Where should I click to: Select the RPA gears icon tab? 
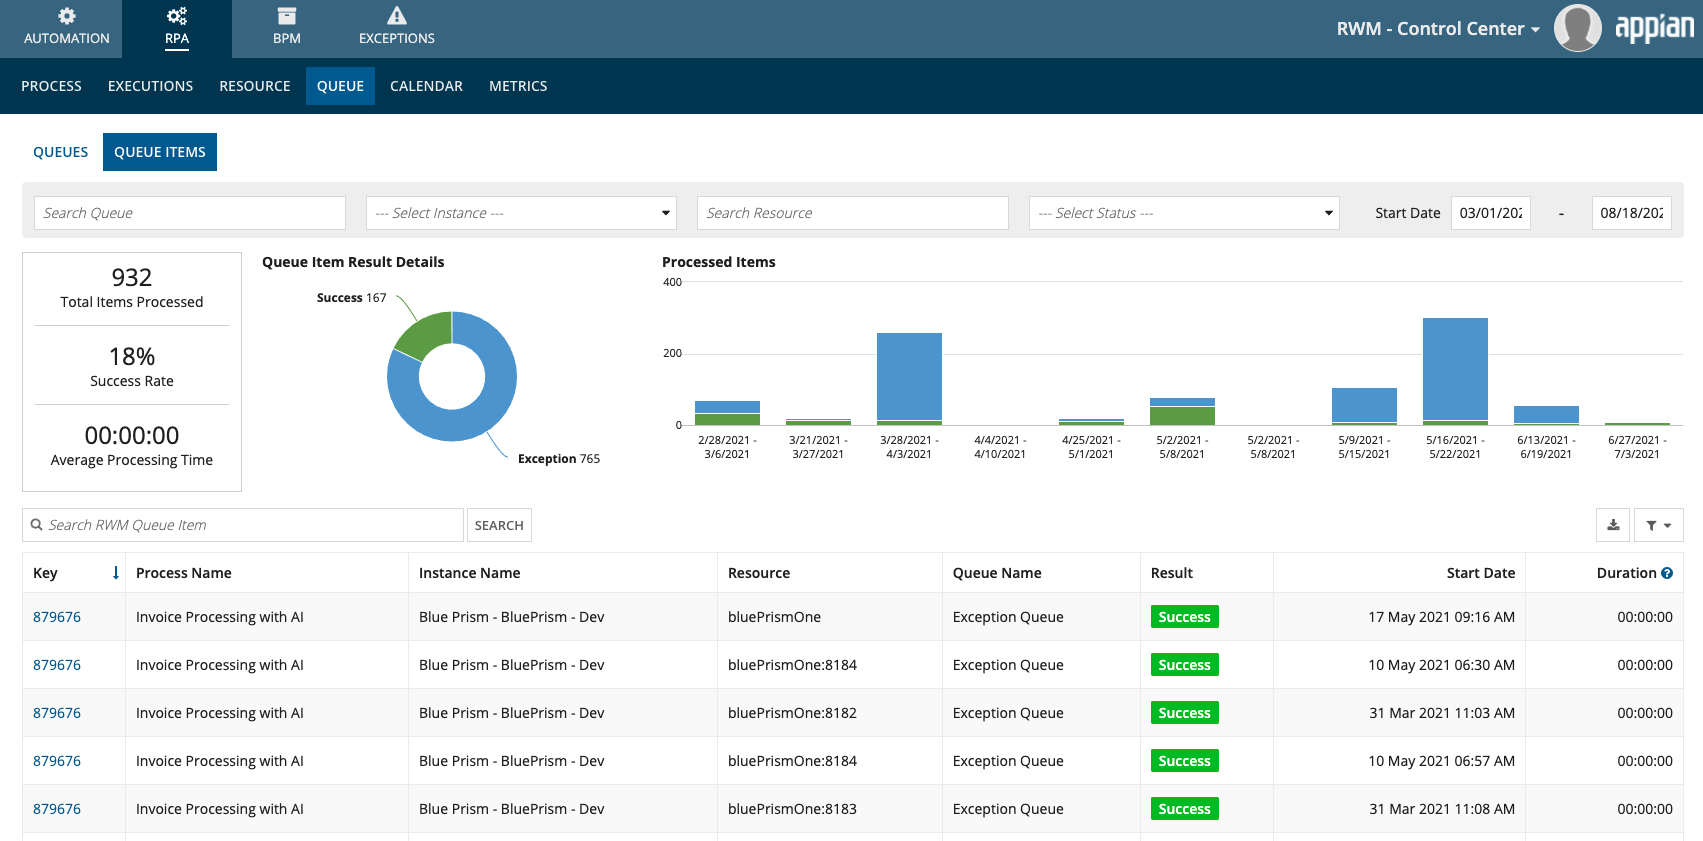tap(177, 28)
